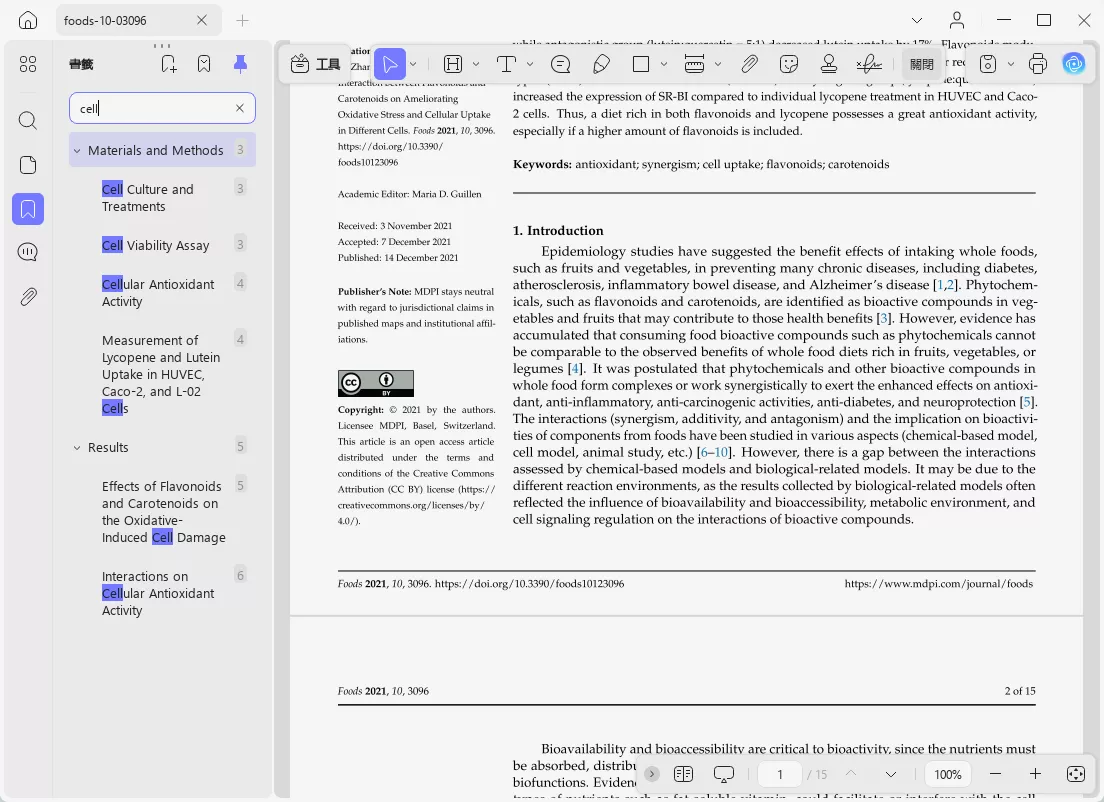Open page display layout options
Screen dimensions: 1104x802
(683, 774)
